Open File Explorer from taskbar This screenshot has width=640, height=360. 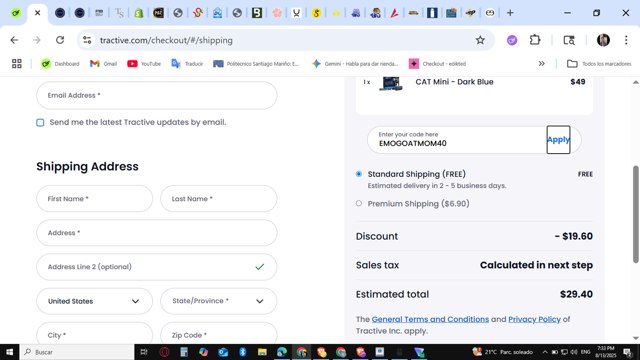tap(262, 352)
